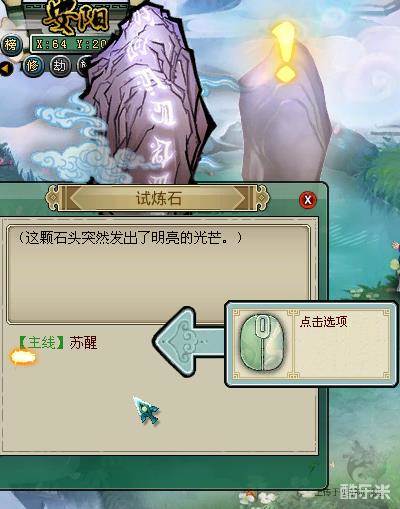Click the yellow exclamation quest marker
The height and width of the screenshot is (509, 400).
click(284, 51)
